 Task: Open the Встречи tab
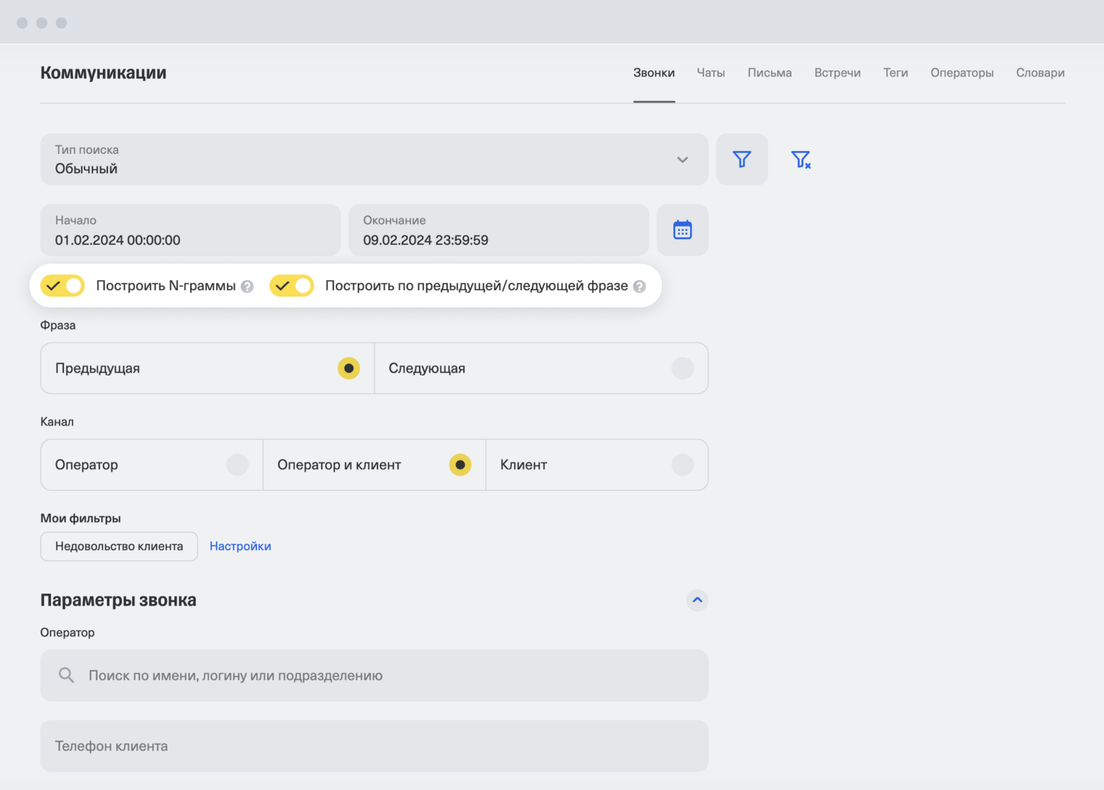837,73
